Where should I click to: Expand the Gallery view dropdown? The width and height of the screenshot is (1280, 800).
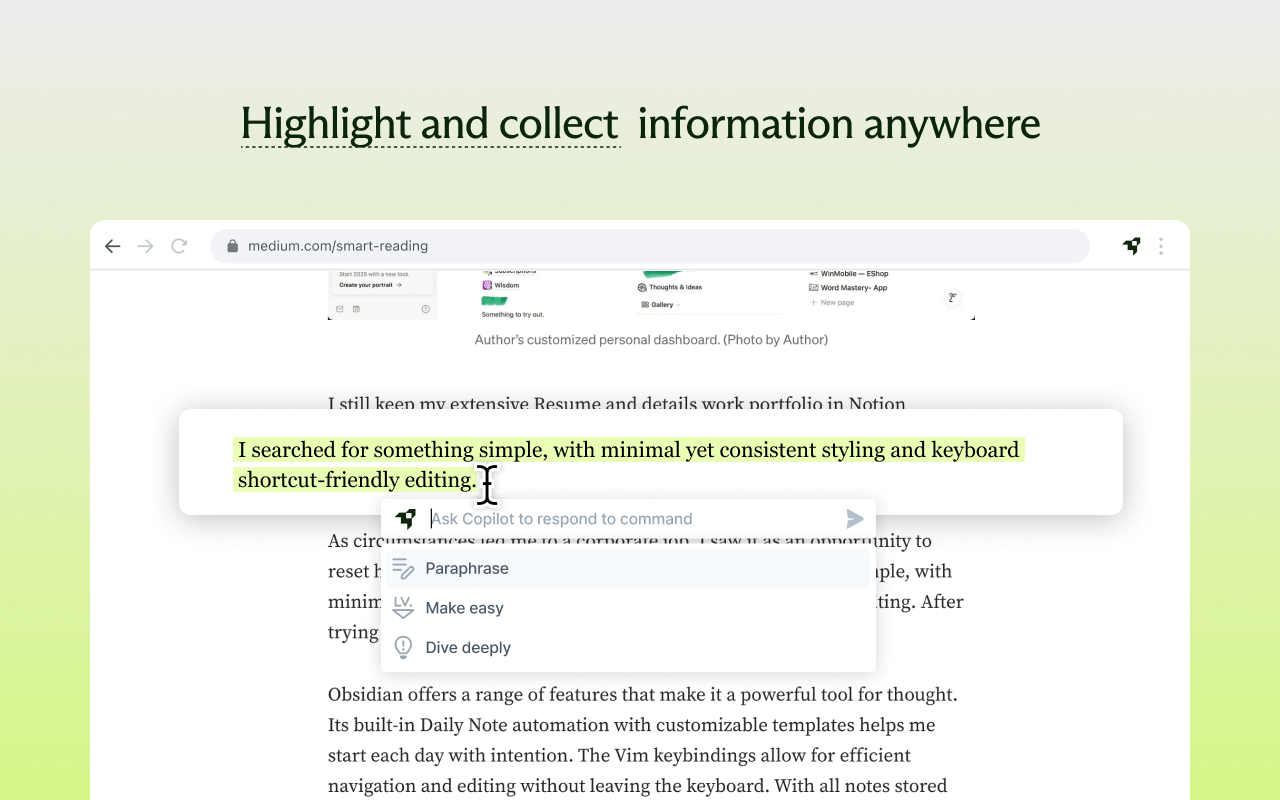tap(659, 304)
